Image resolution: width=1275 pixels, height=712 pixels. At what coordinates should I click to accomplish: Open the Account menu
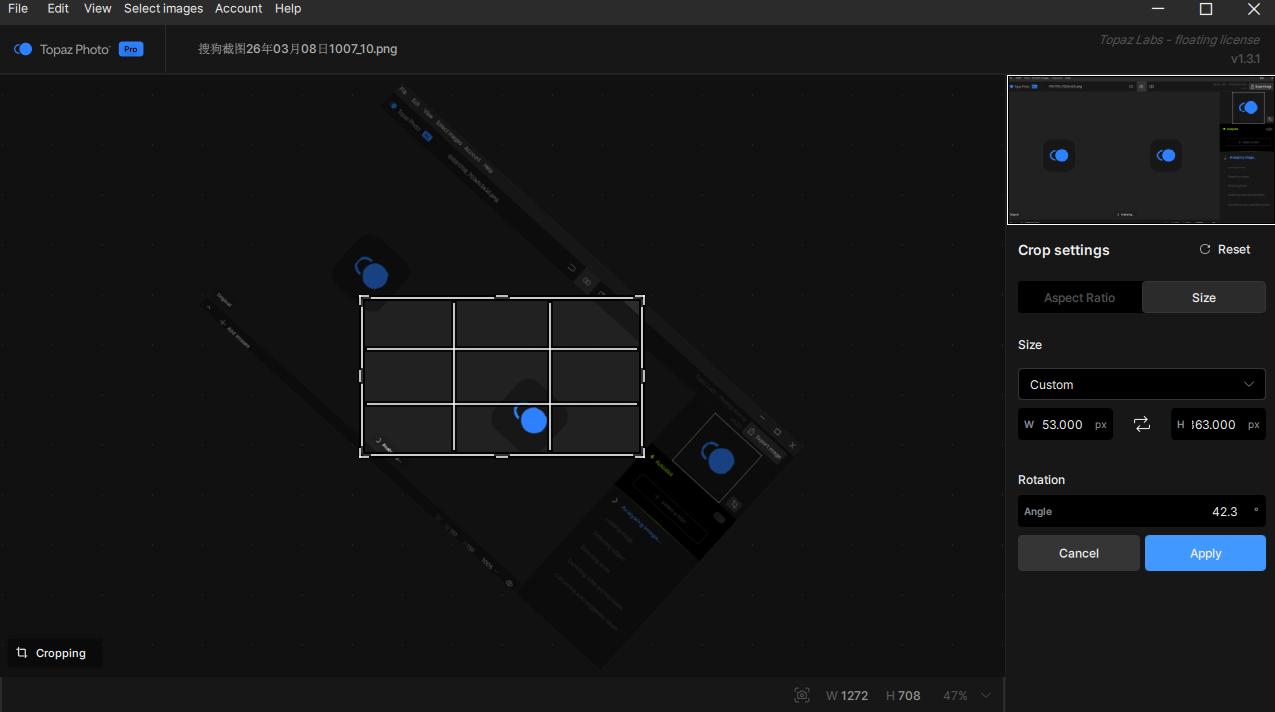[x=239, y=9]
